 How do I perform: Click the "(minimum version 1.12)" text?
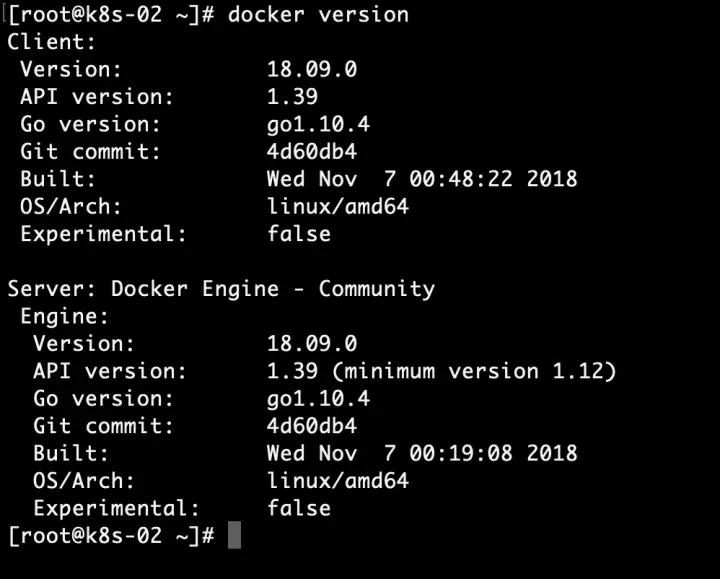(x=474, y=371)
